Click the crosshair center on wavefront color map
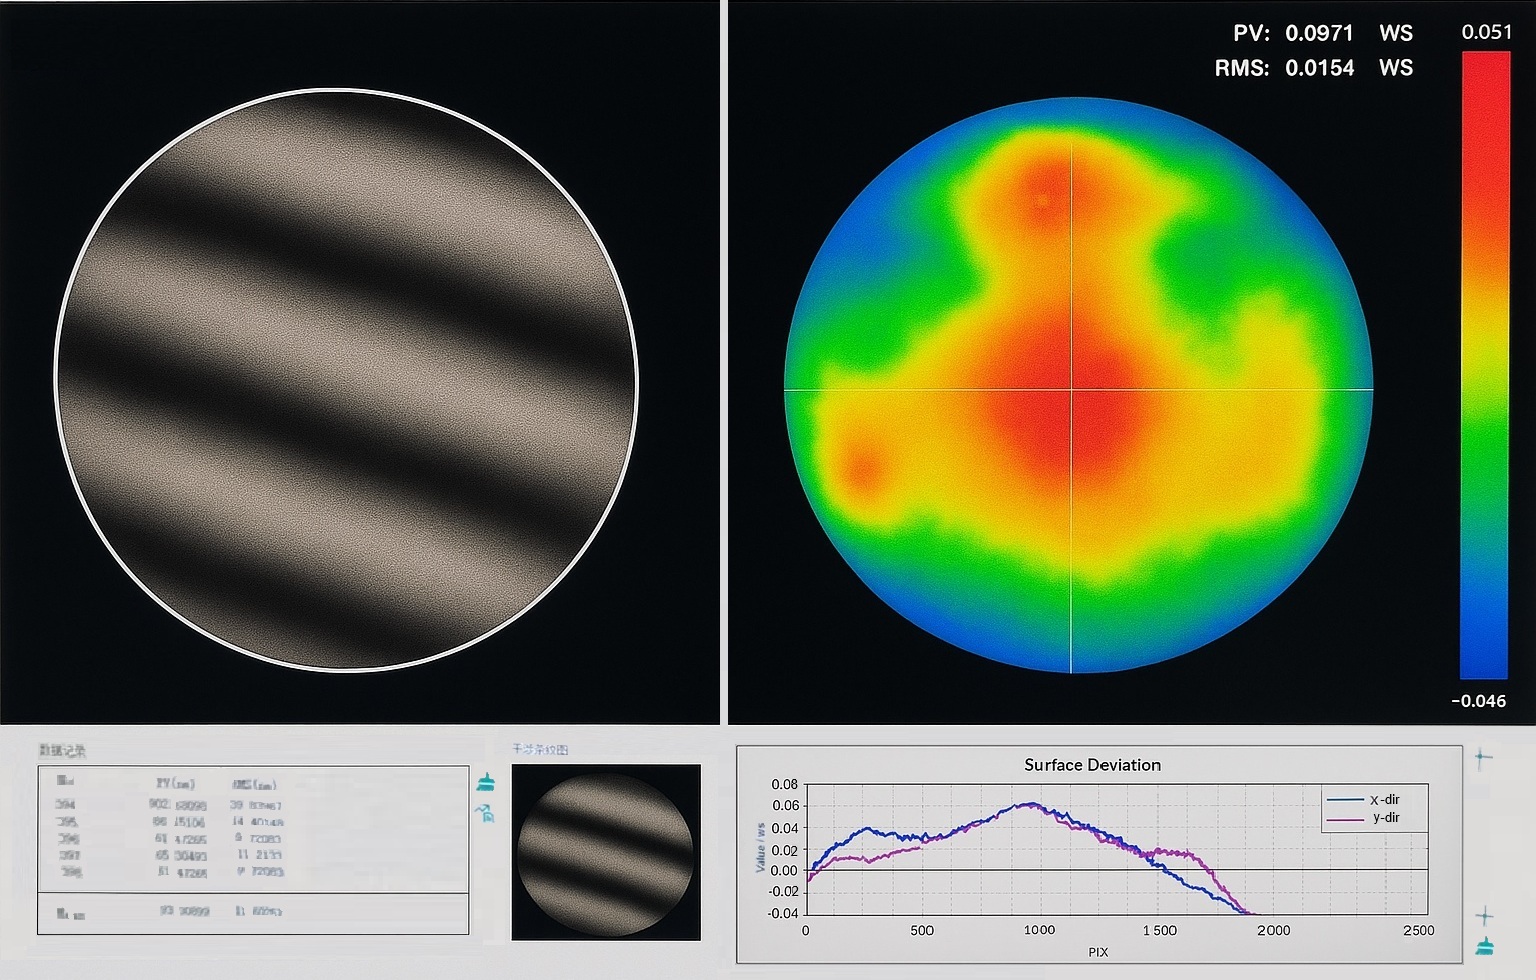Image resolution: width=1536 pixels, height=980 pixels. coord(1072,389)
